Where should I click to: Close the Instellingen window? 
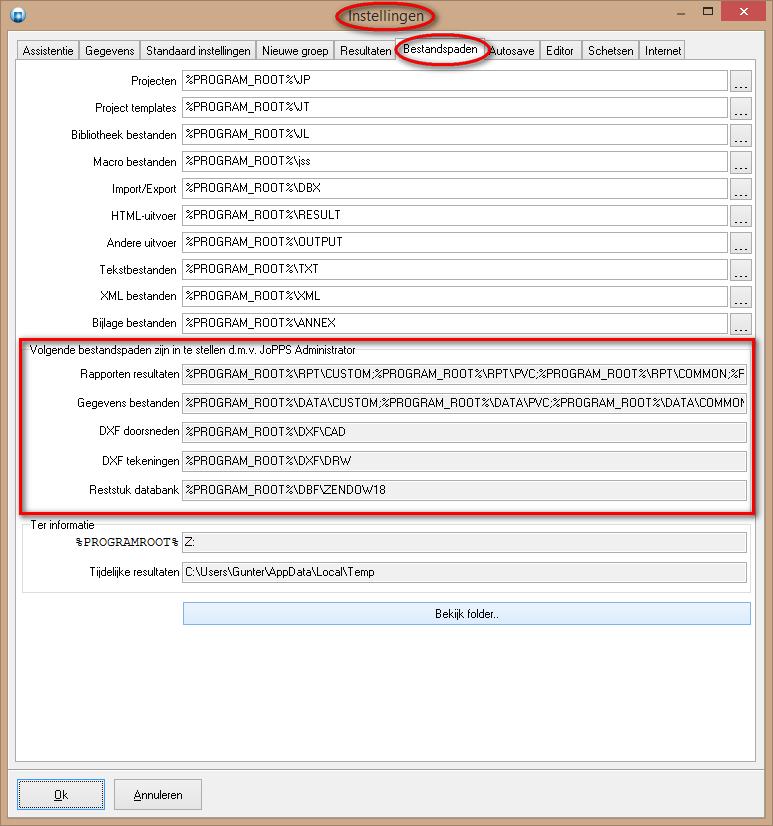pos(743,12)
